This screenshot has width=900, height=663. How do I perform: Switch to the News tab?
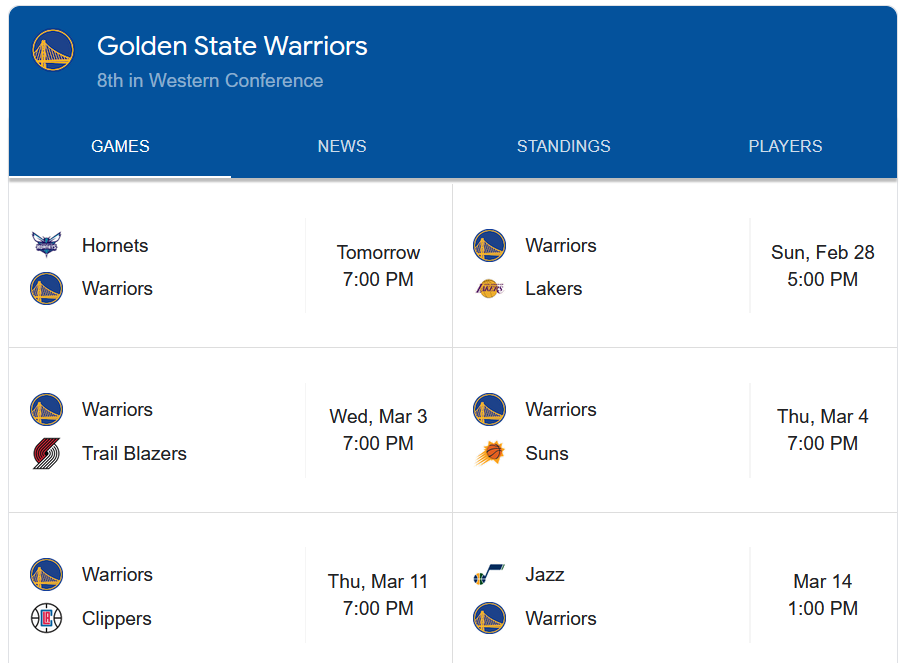pyautogui.click(x=342, y=146)
